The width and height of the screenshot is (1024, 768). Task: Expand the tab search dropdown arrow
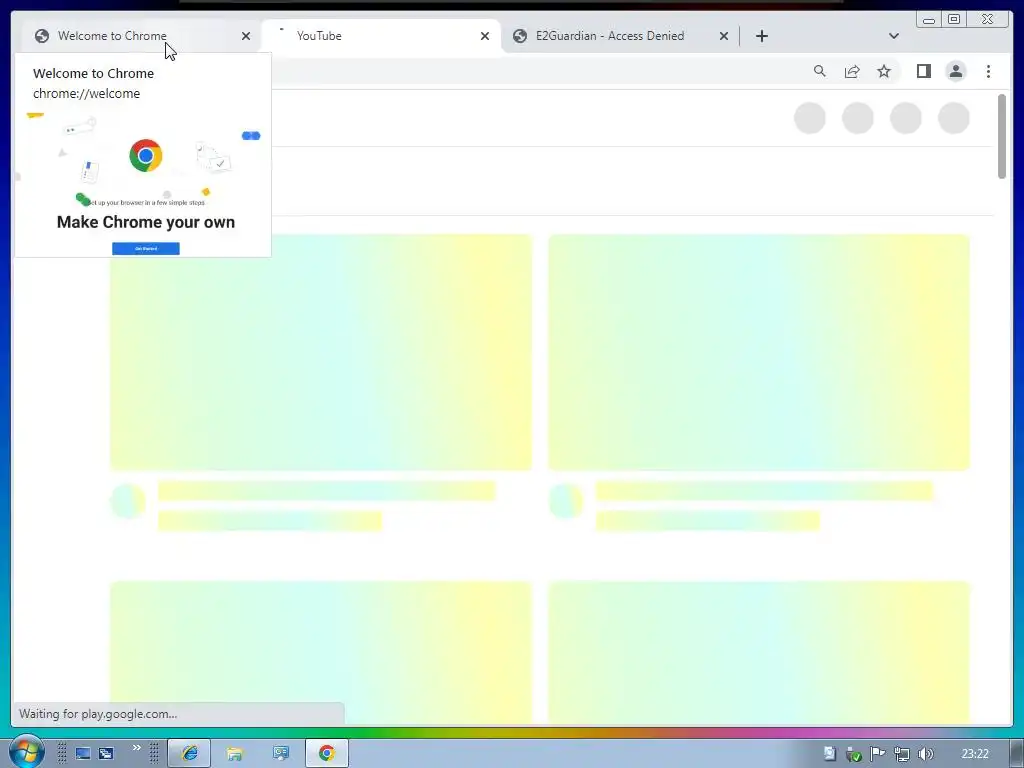tap(894, 36)
